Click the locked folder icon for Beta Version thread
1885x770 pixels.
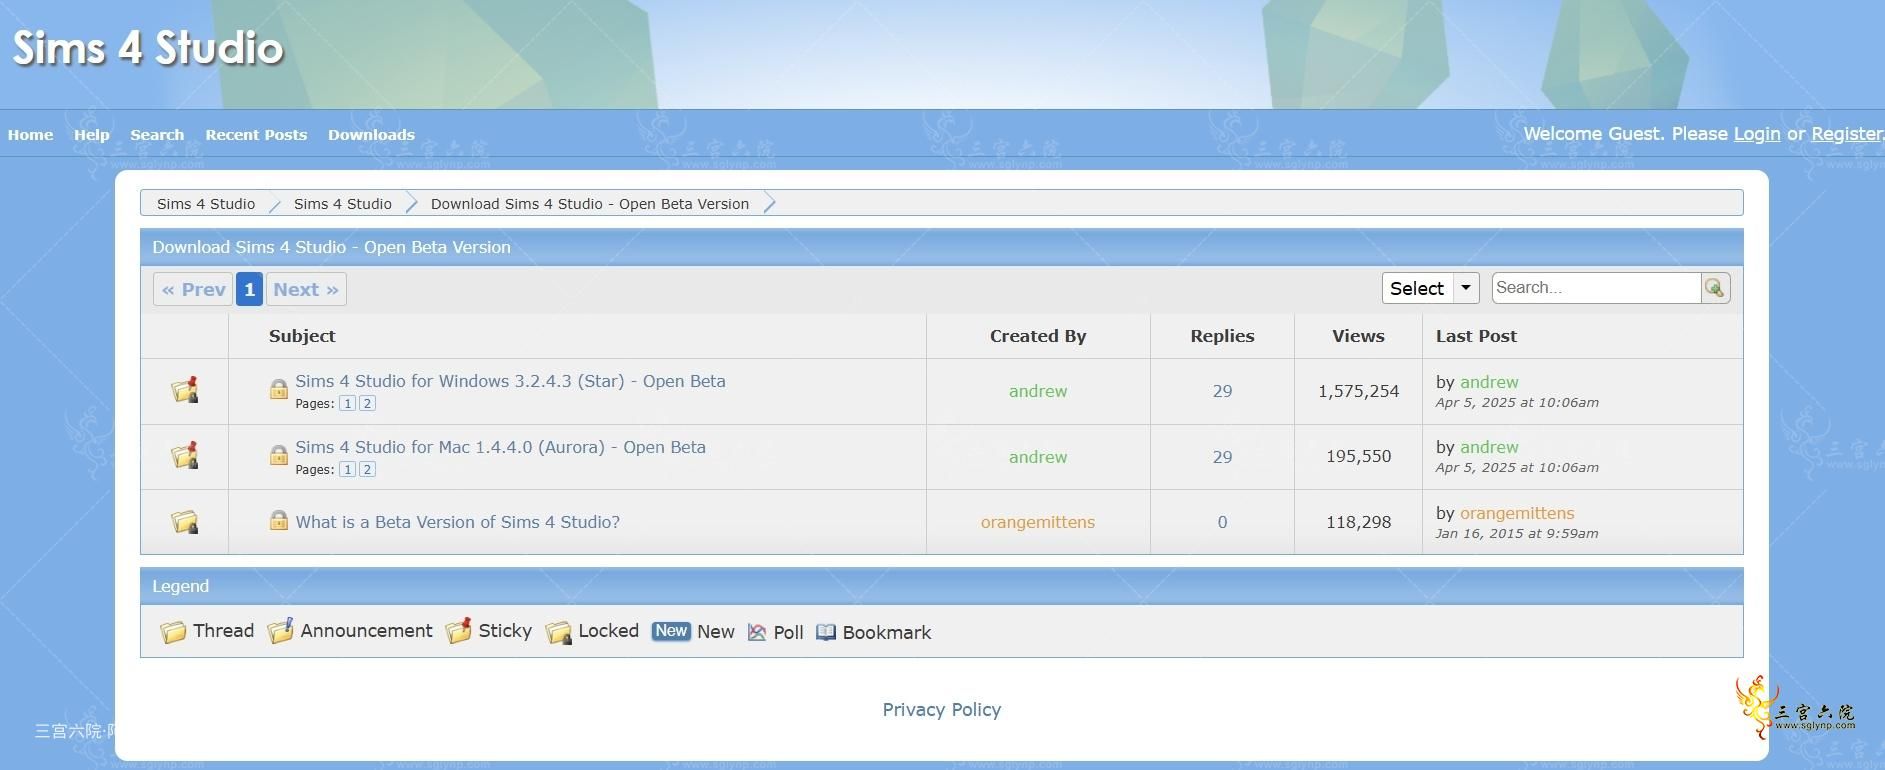(185, 522)
